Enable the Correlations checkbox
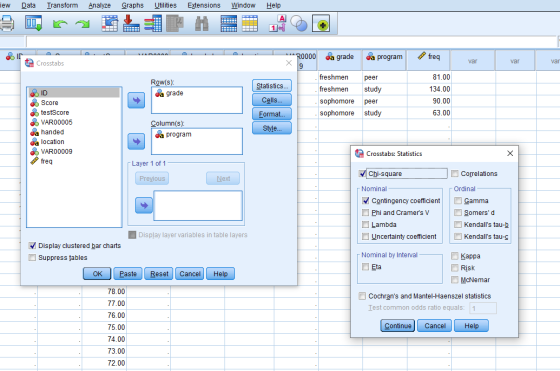 coord(455,174)
